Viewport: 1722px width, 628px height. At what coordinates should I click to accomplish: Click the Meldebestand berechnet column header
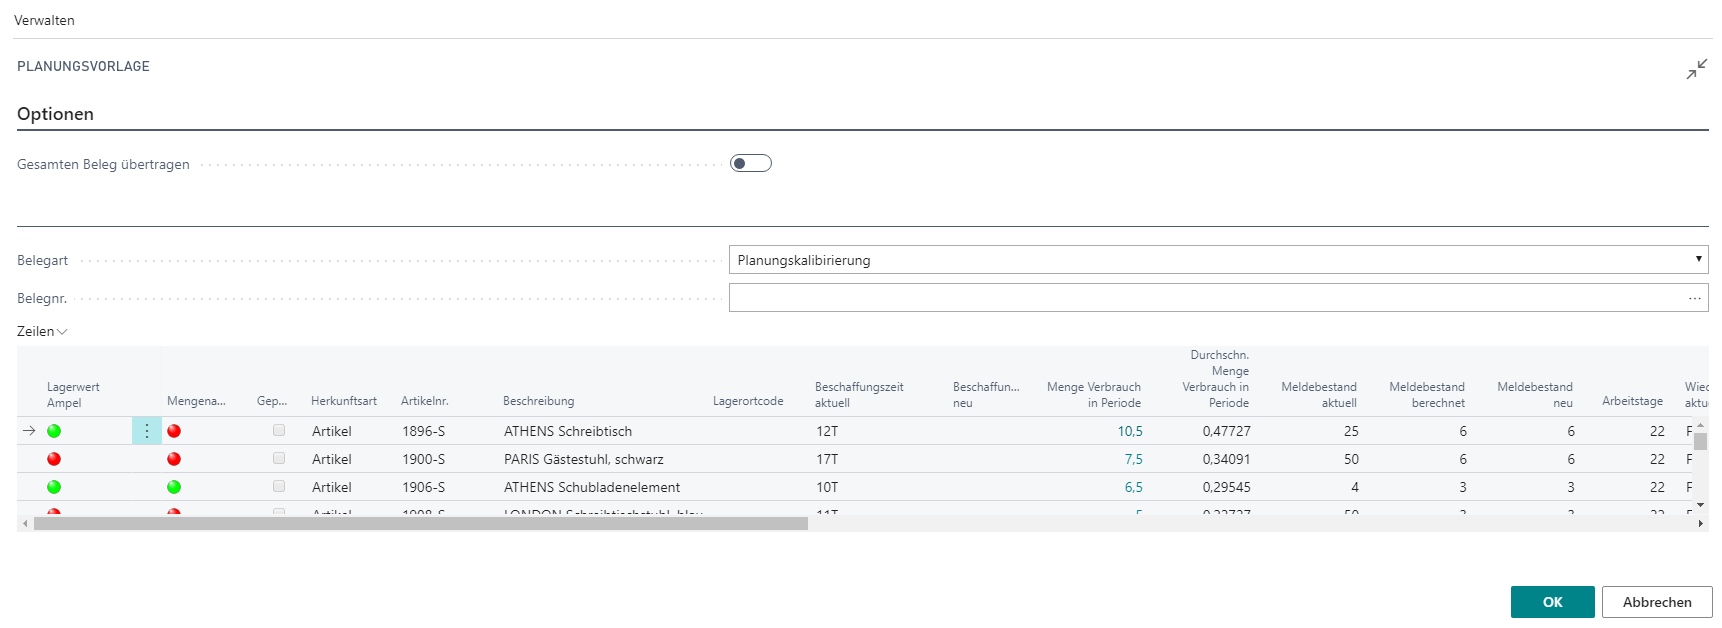[x=1427, y=395]
